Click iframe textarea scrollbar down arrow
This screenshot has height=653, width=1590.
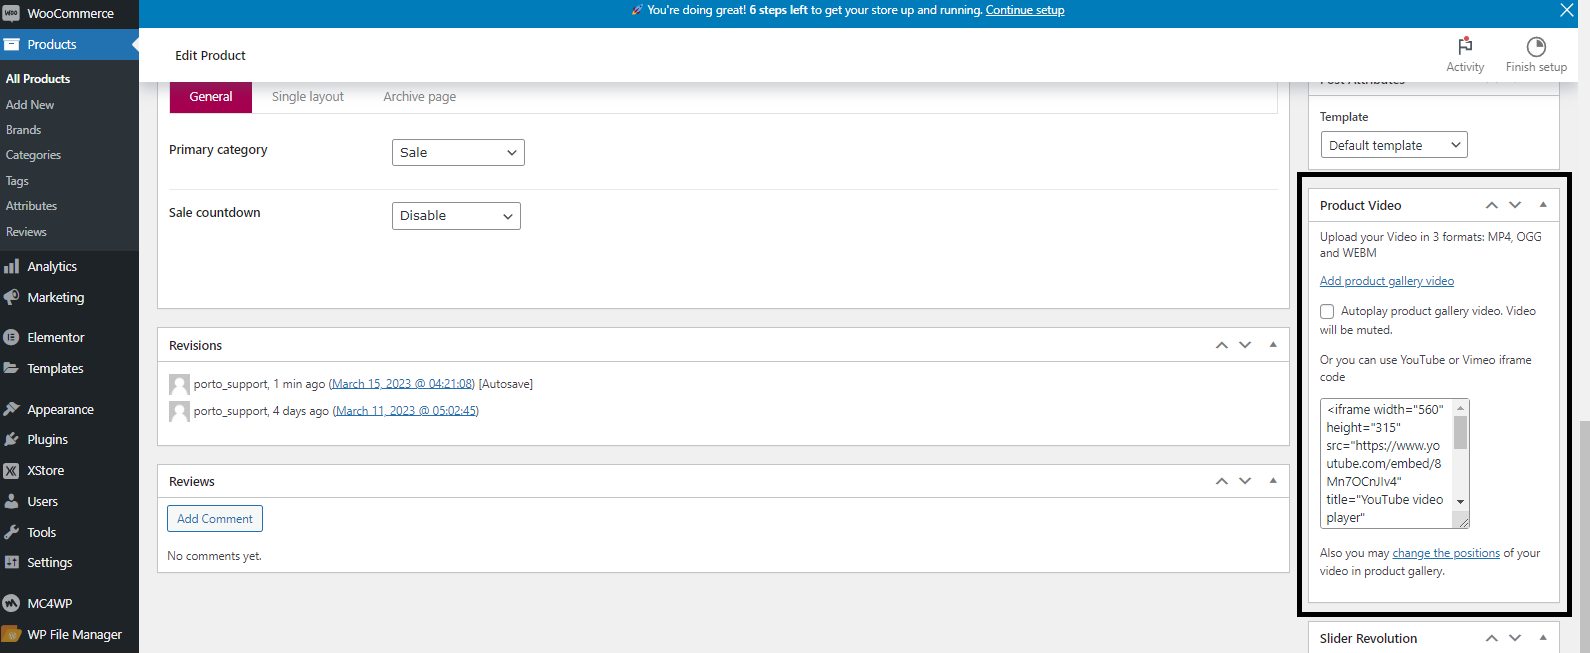(x=1460, y=502)
